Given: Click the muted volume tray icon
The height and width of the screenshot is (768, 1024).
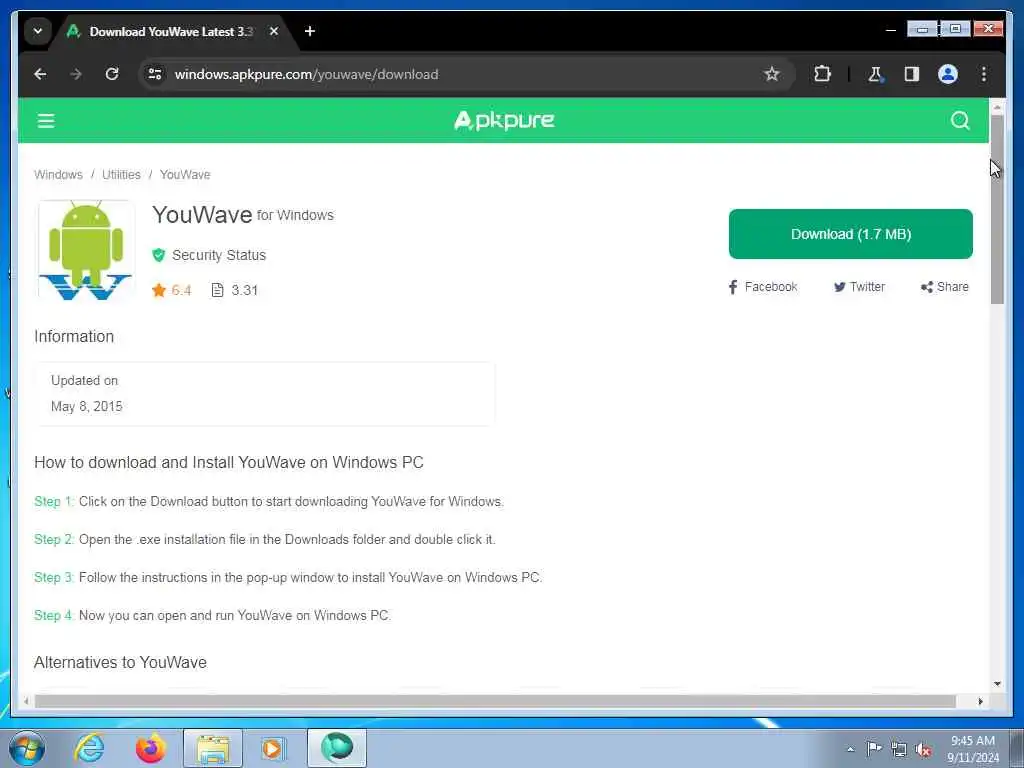Looking at the screenshot, I should (x=924, y=750).
